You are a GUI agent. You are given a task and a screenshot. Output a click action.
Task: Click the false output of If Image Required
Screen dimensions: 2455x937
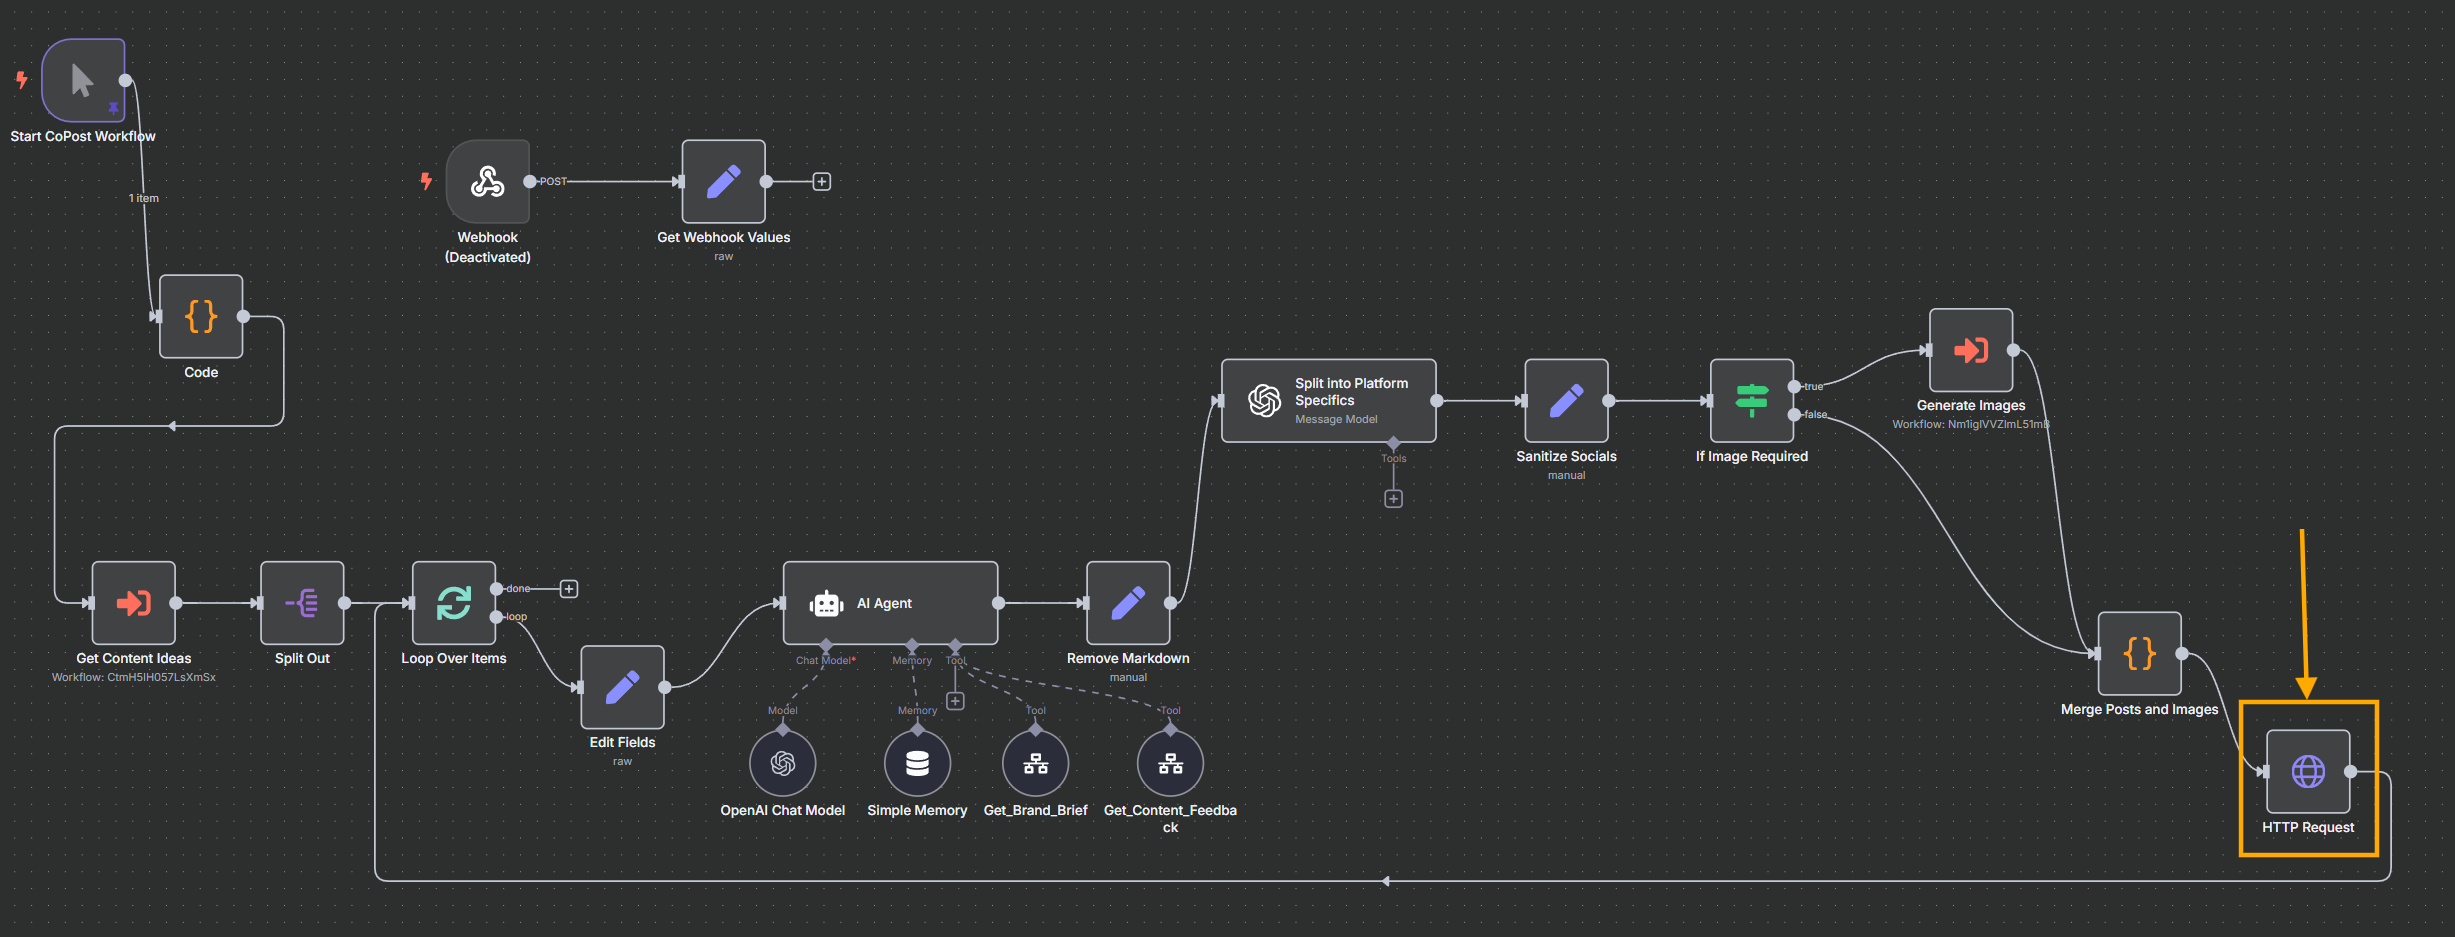pos(1795,414)
